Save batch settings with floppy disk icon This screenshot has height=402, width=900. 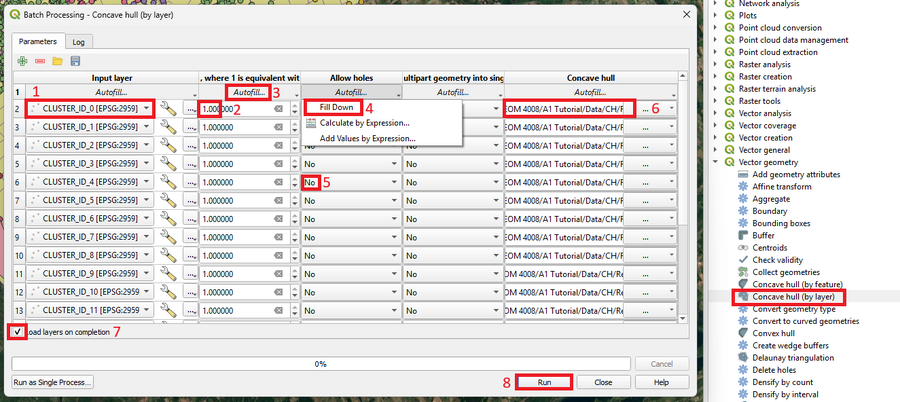coord(75,61)
